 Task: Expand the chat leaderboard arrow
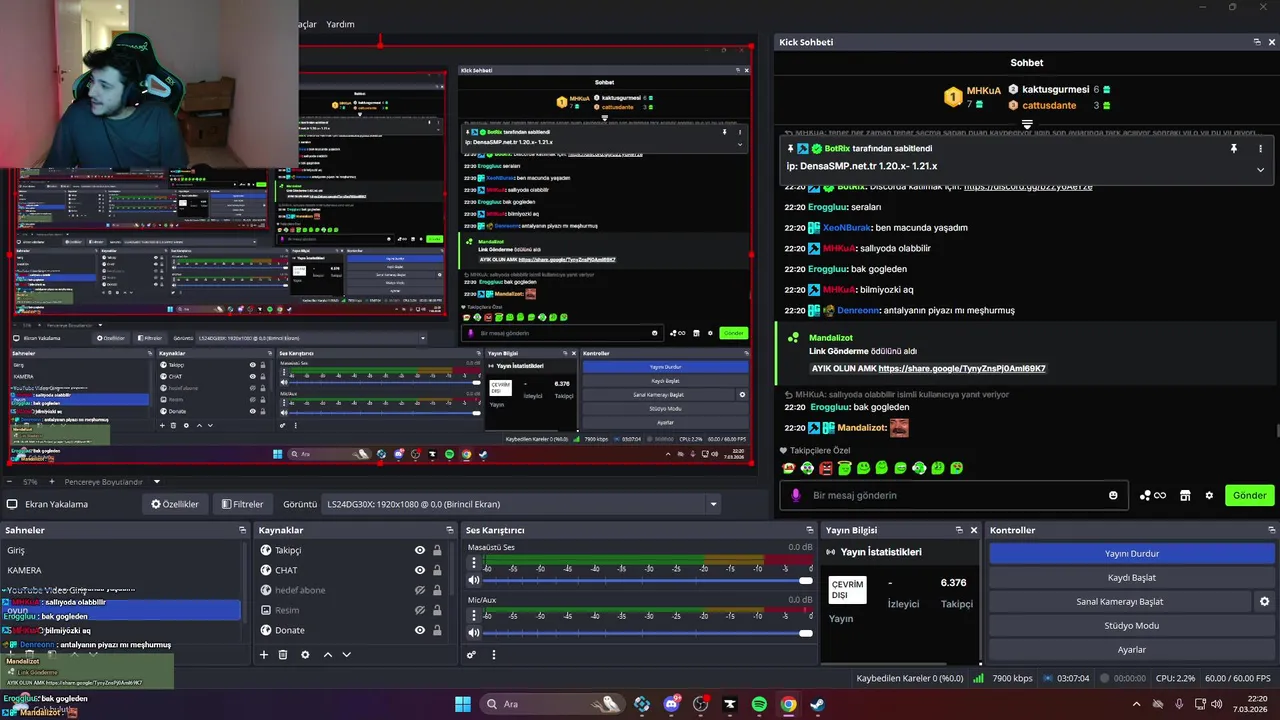pos(1027,125)
